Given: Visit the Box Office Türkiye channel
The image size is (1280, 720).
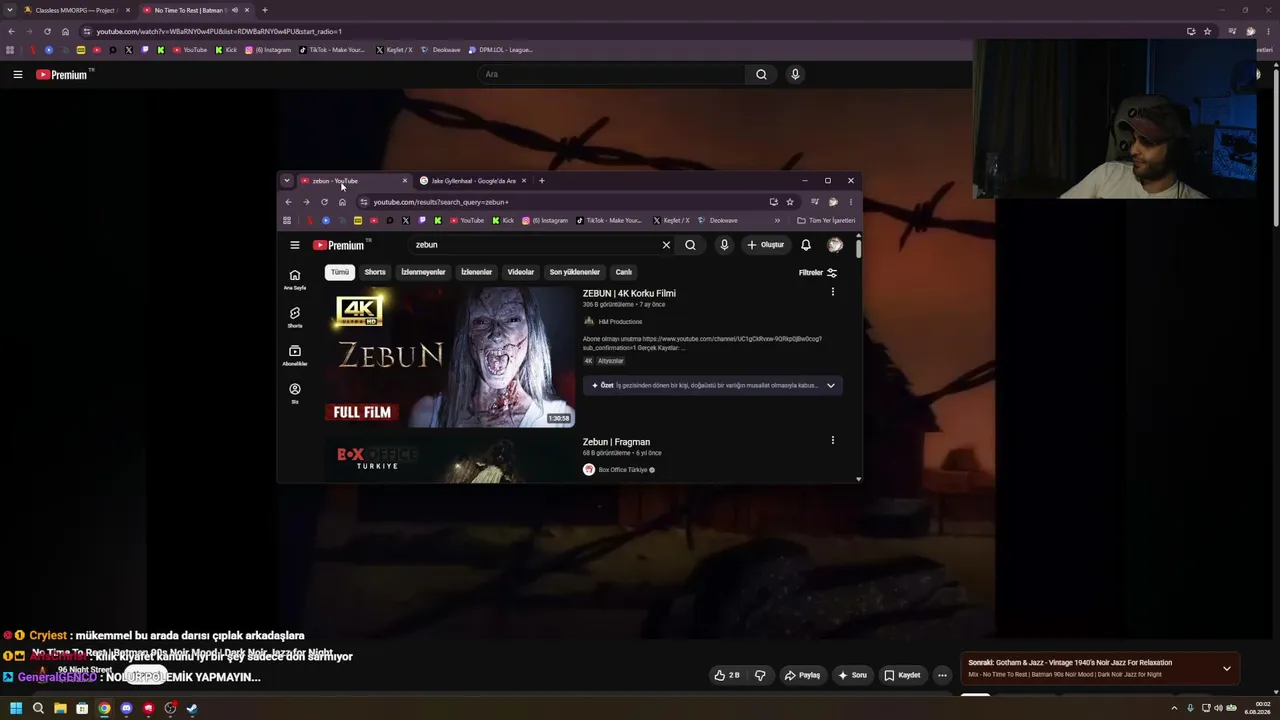Looking at the screenshot, I should [x=622, y=470].
